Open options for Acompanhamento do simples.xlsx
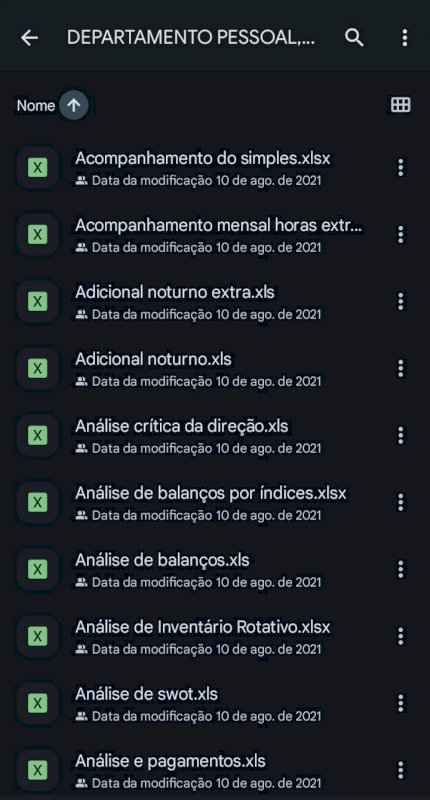430x800 pixels. tap(401, 167)
